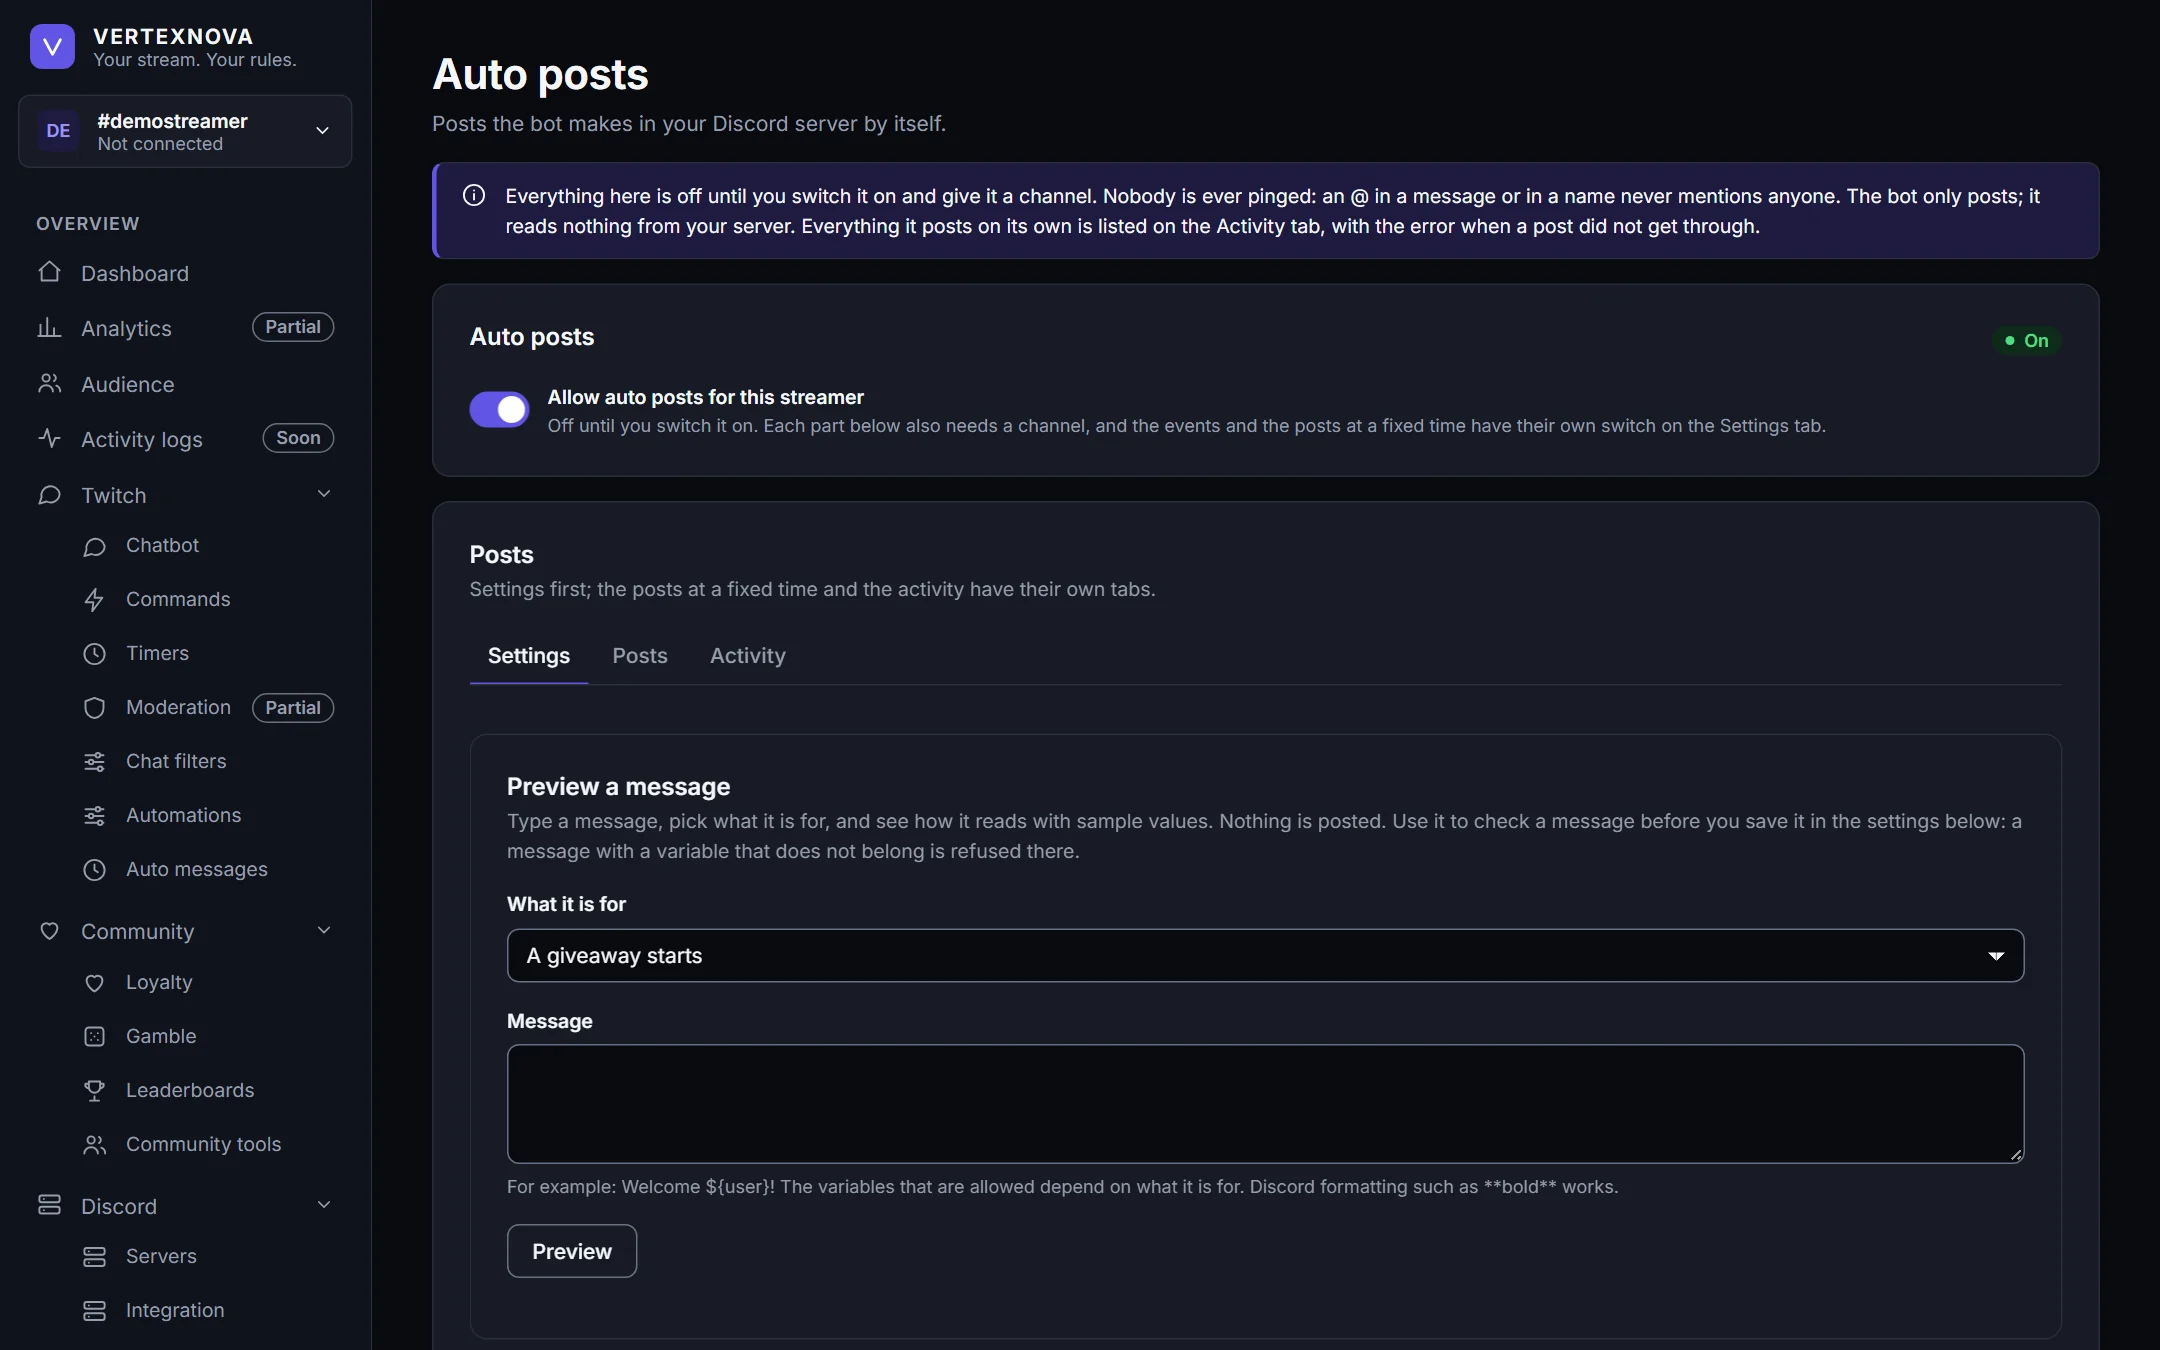2160x1350 pixels.
Task: Click the info icon in the banner
Action: tap(474, 196)
